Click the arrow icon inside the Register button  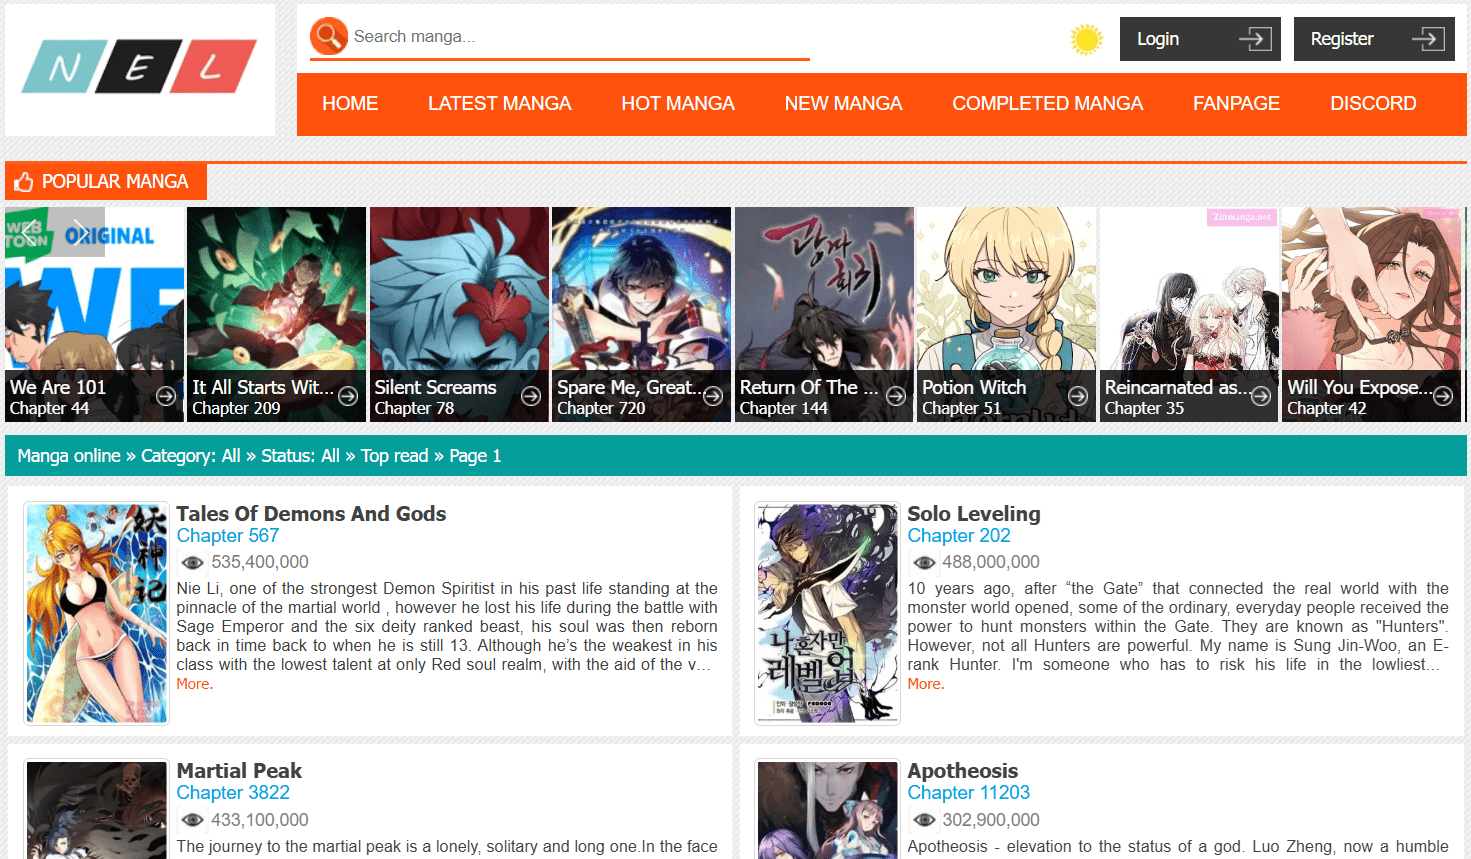tap(1428, 39)
